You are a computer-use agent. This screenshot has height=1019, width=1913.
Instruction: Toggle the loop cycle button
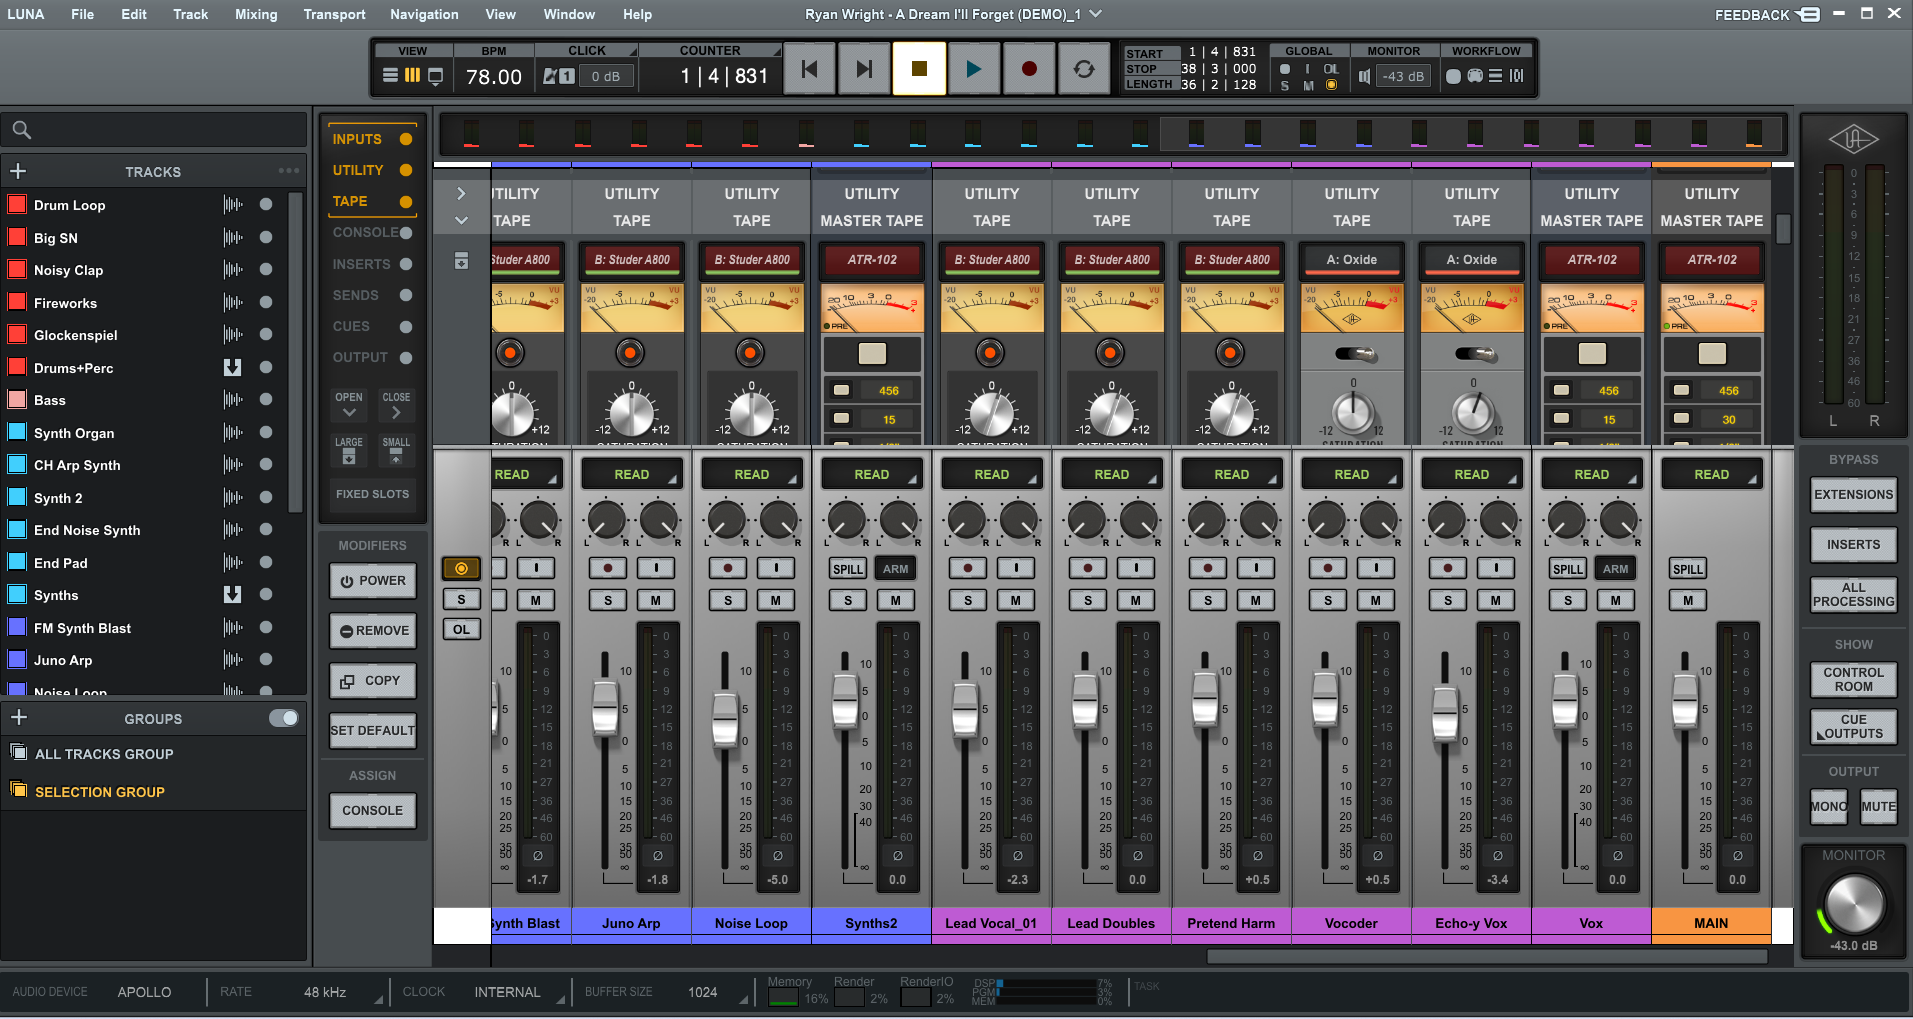pos(1083,69)
